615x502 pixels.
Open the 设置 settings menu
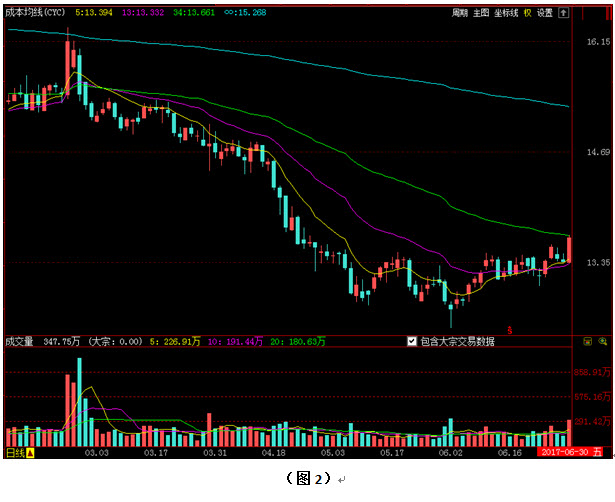545,14
